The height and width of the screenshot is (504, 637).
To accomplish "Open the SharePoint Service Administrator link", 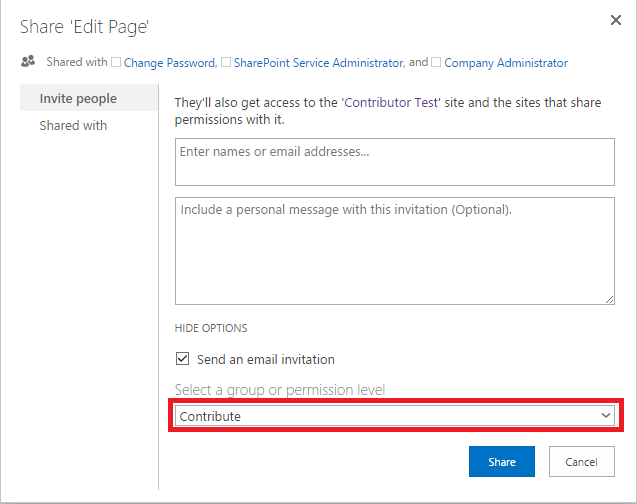I will tap(319, 63).
